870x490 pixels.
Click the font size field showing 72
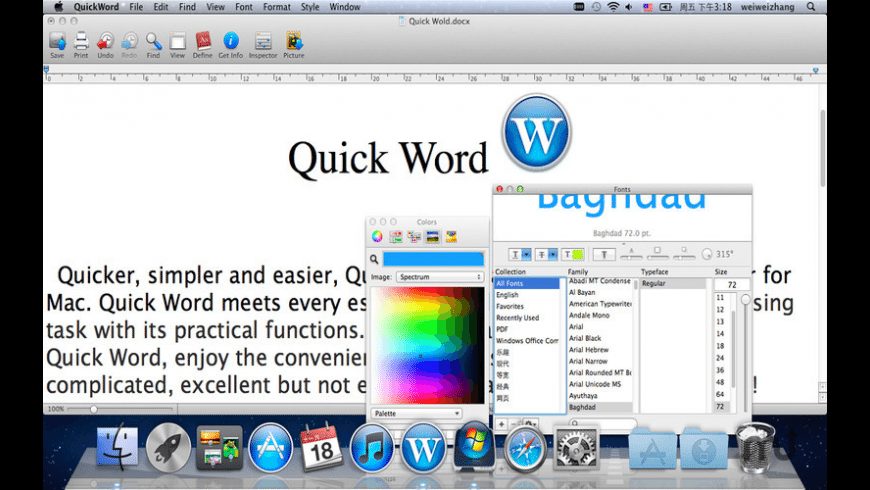click(x=732, y=285)
